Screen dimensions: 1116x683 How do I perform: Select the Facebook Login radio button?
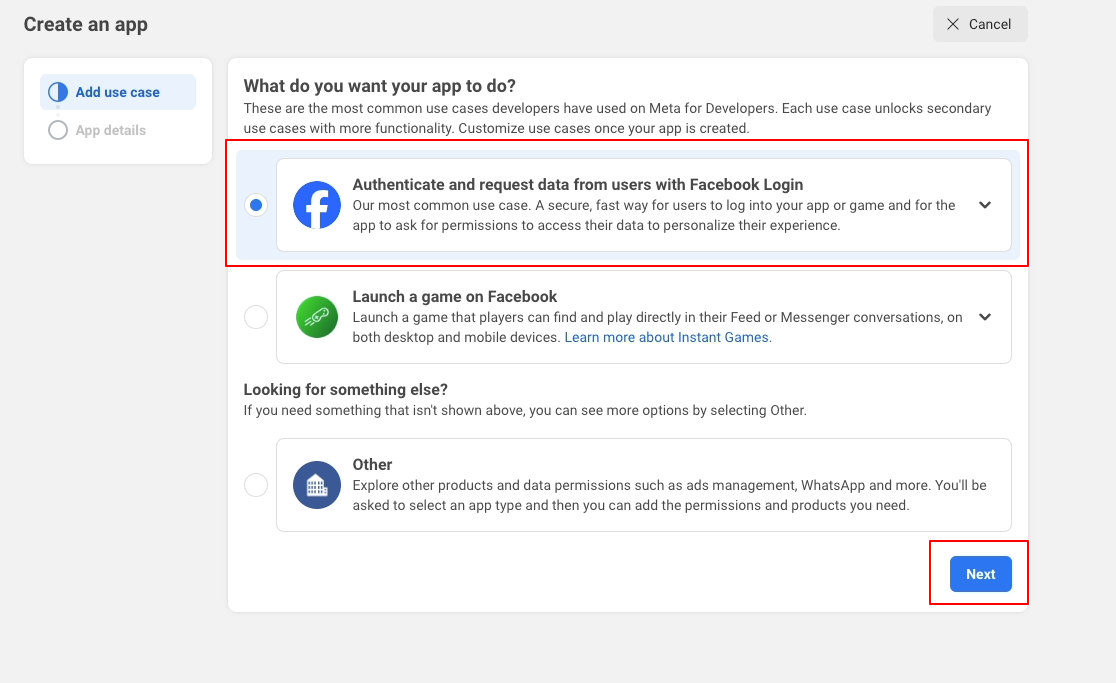256,205
